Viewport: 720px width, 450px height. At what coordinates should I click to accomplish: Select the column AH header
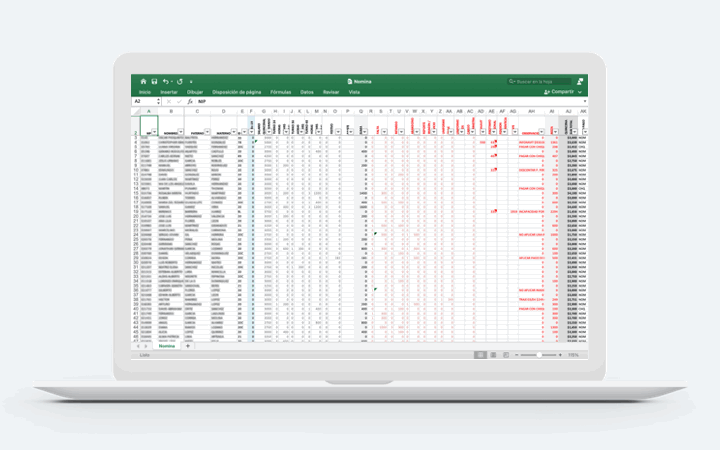[x=531, y=112]
